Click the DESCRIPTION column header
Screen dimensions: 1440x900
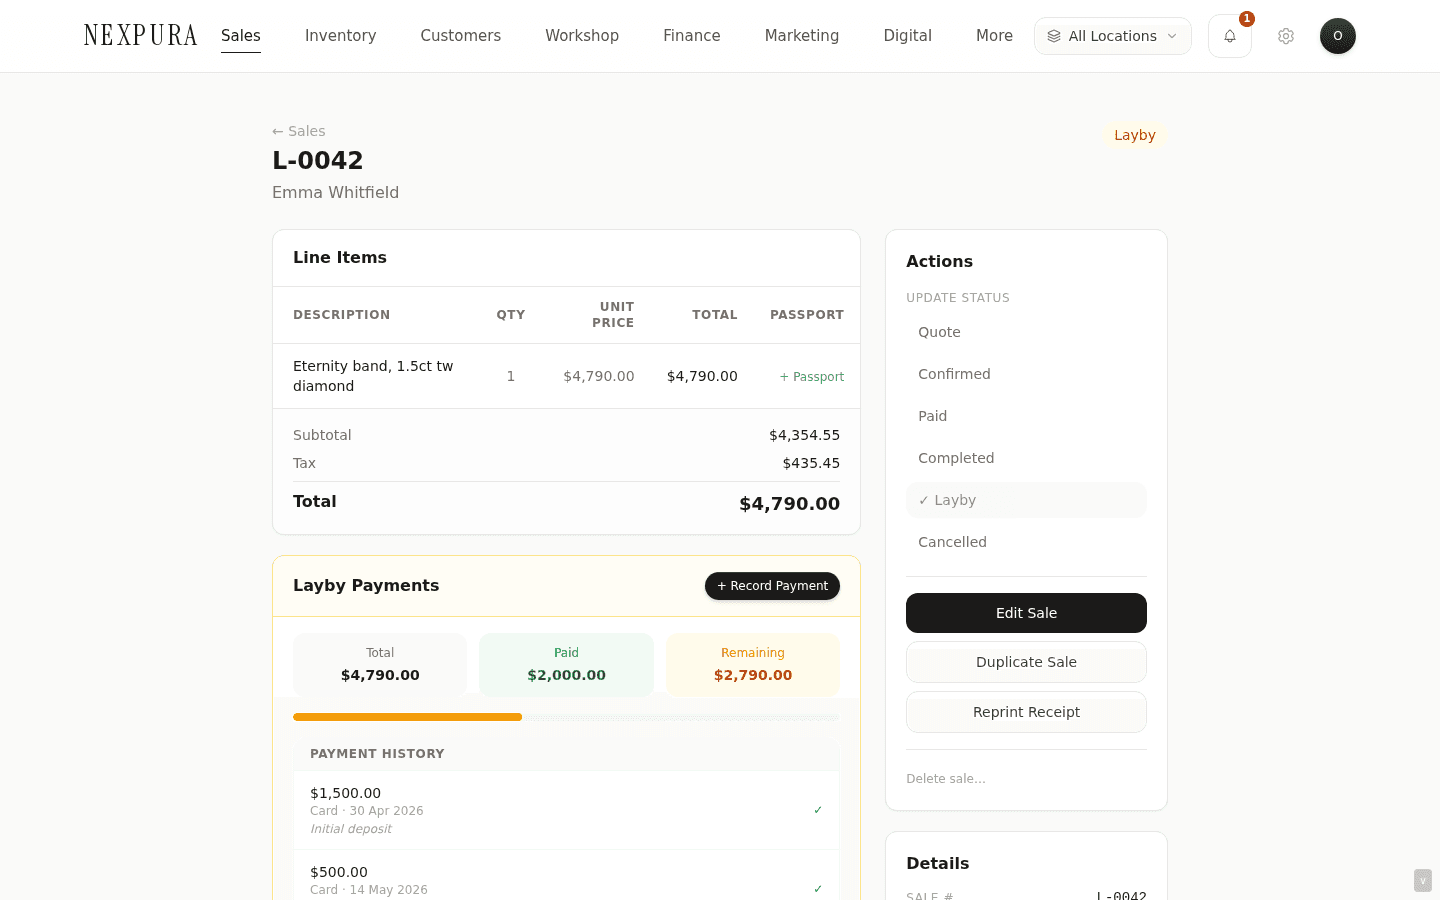coord(342,315)
